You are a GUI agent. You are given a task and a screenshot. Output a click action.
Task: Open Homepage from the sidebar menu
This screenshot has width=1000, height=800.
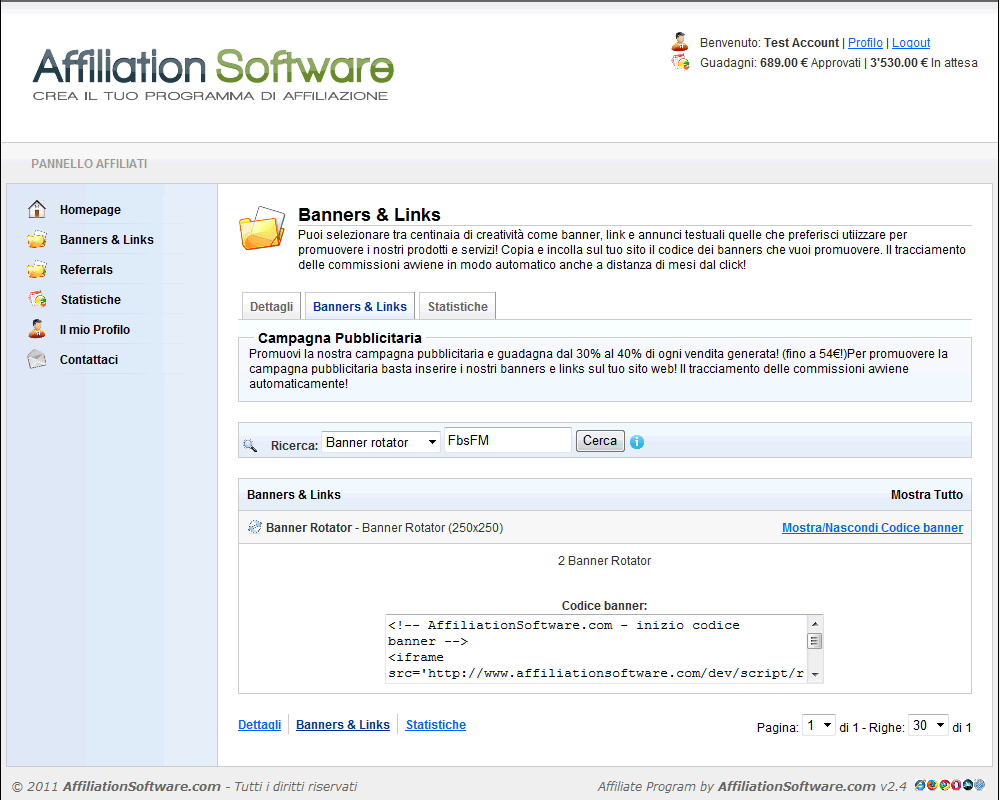[90, 209]
